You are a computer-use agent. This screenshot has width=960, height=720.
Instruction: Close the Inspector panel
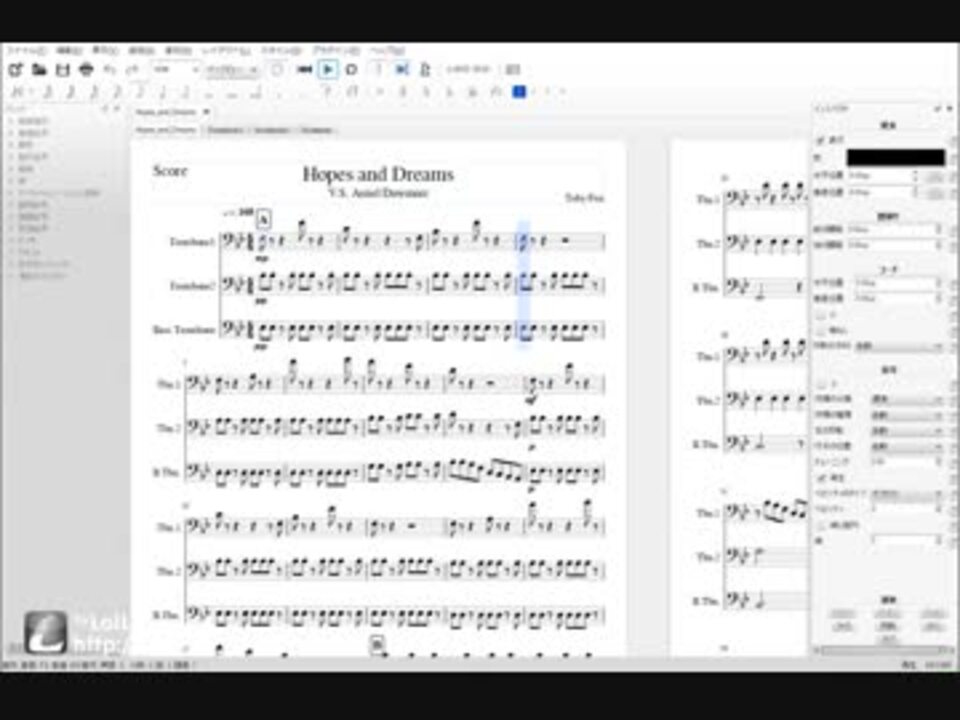[950, 109]
